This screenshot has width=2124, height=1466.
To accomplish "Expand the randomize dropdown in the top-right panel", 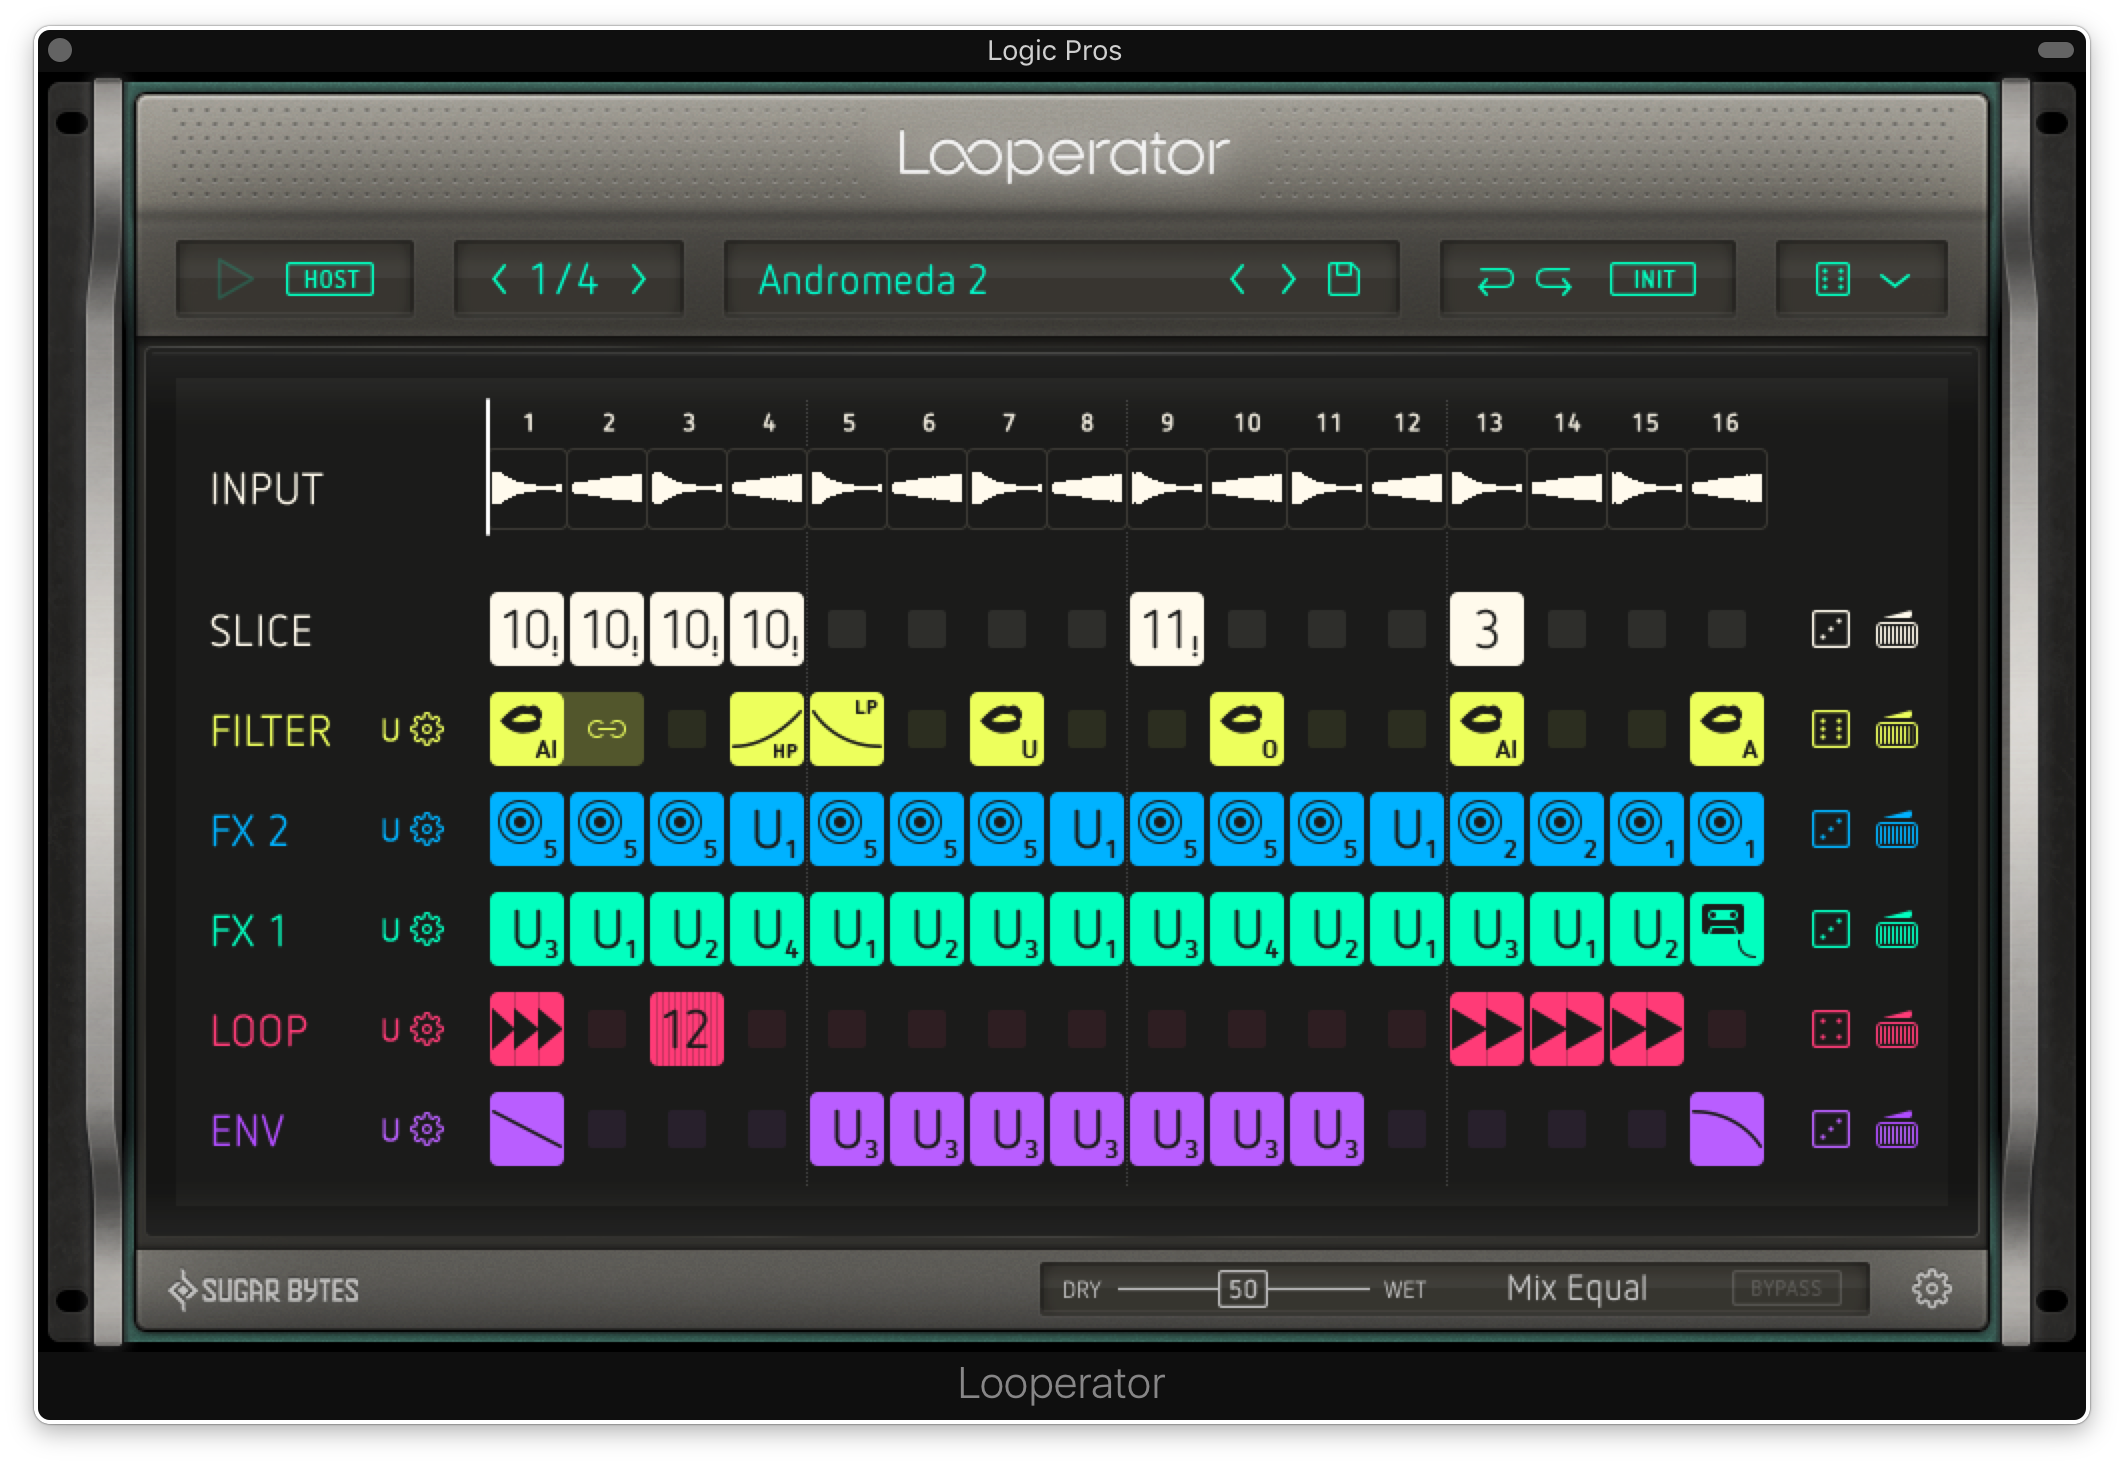I will (x=1895, y=280).
